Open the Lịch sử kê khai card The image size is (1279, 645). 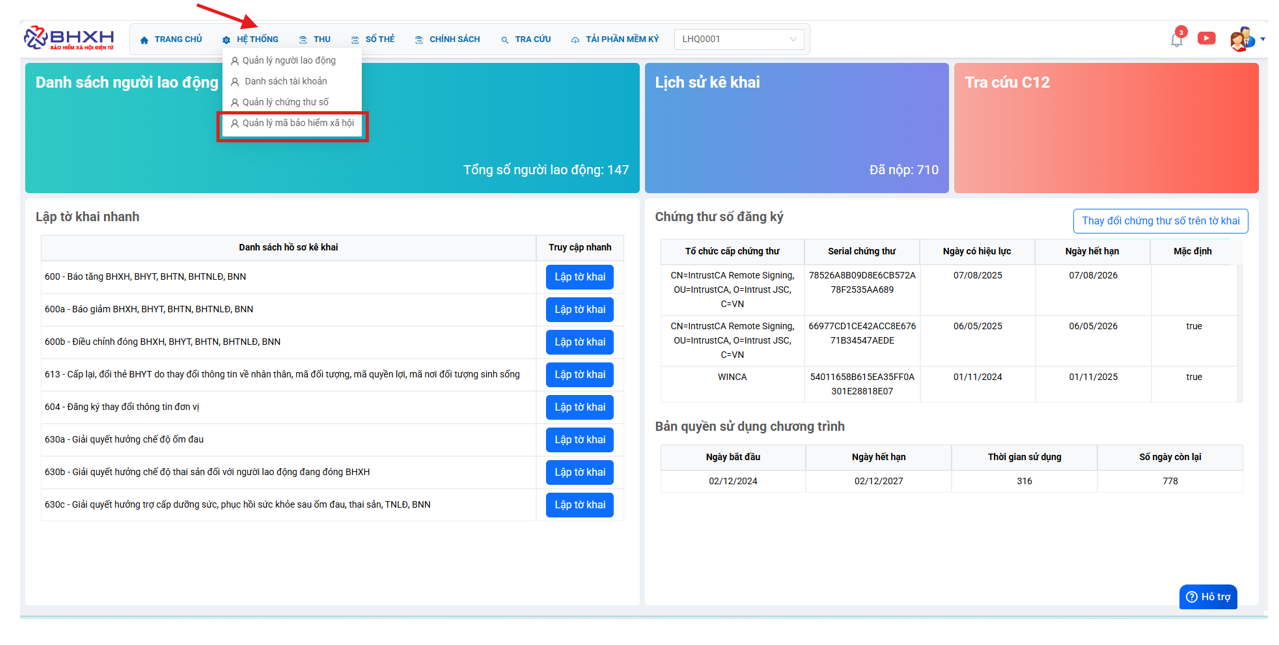(x=796, y=128)
